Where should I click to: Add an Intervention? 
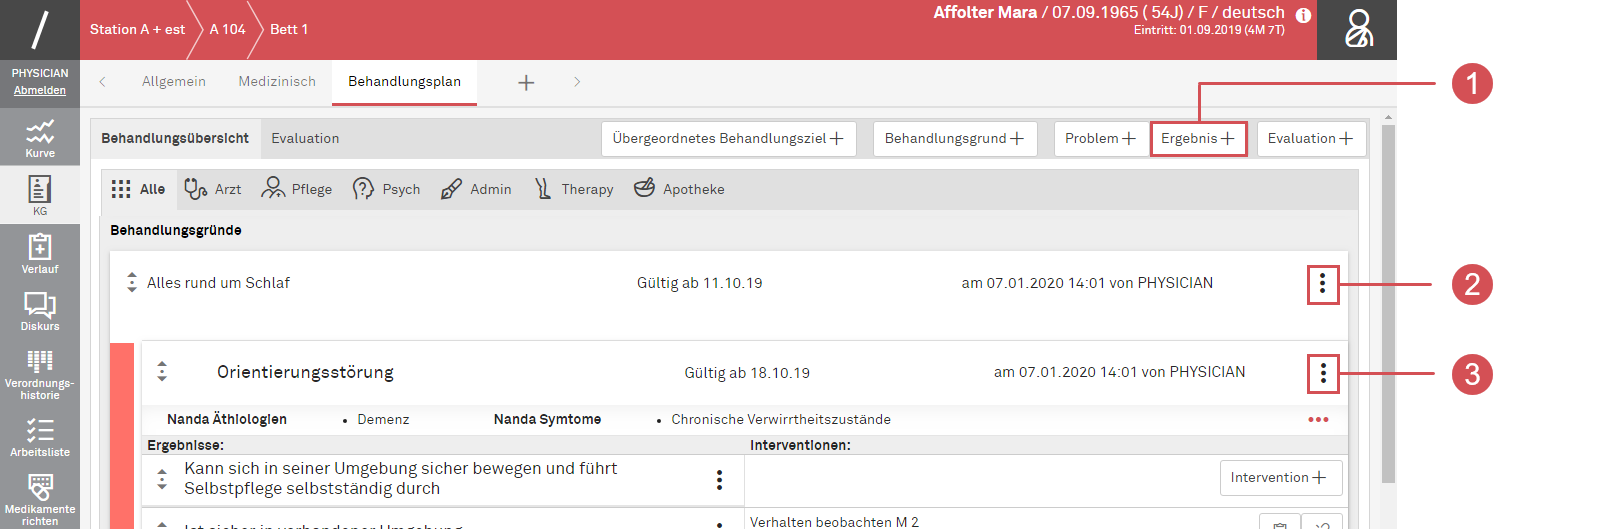[1281, 478]
